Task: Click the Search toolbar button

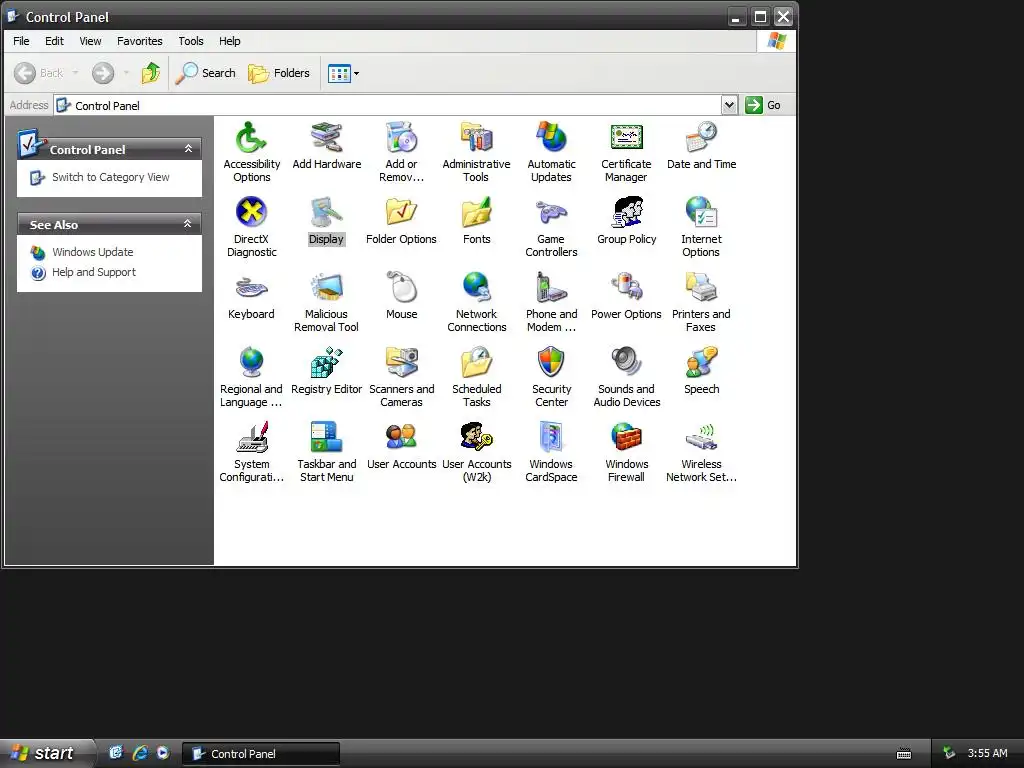Action: (205, 73)
